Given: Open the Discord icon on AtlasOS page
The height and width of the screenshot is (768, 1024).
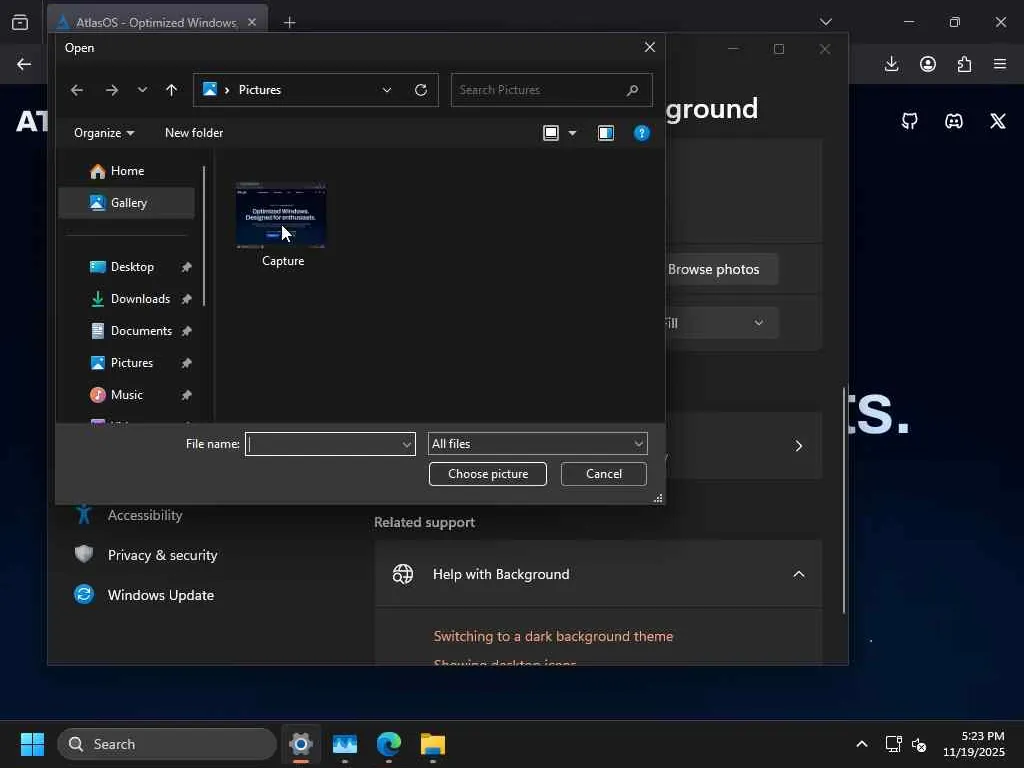Looking at the screenshot, I should [x=953, y=121].
